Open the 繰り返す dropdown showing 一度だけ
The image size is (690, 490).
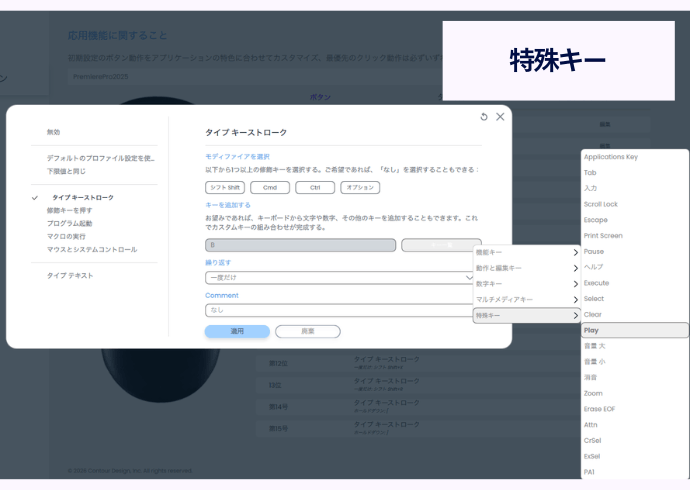[x=340, y=277]
